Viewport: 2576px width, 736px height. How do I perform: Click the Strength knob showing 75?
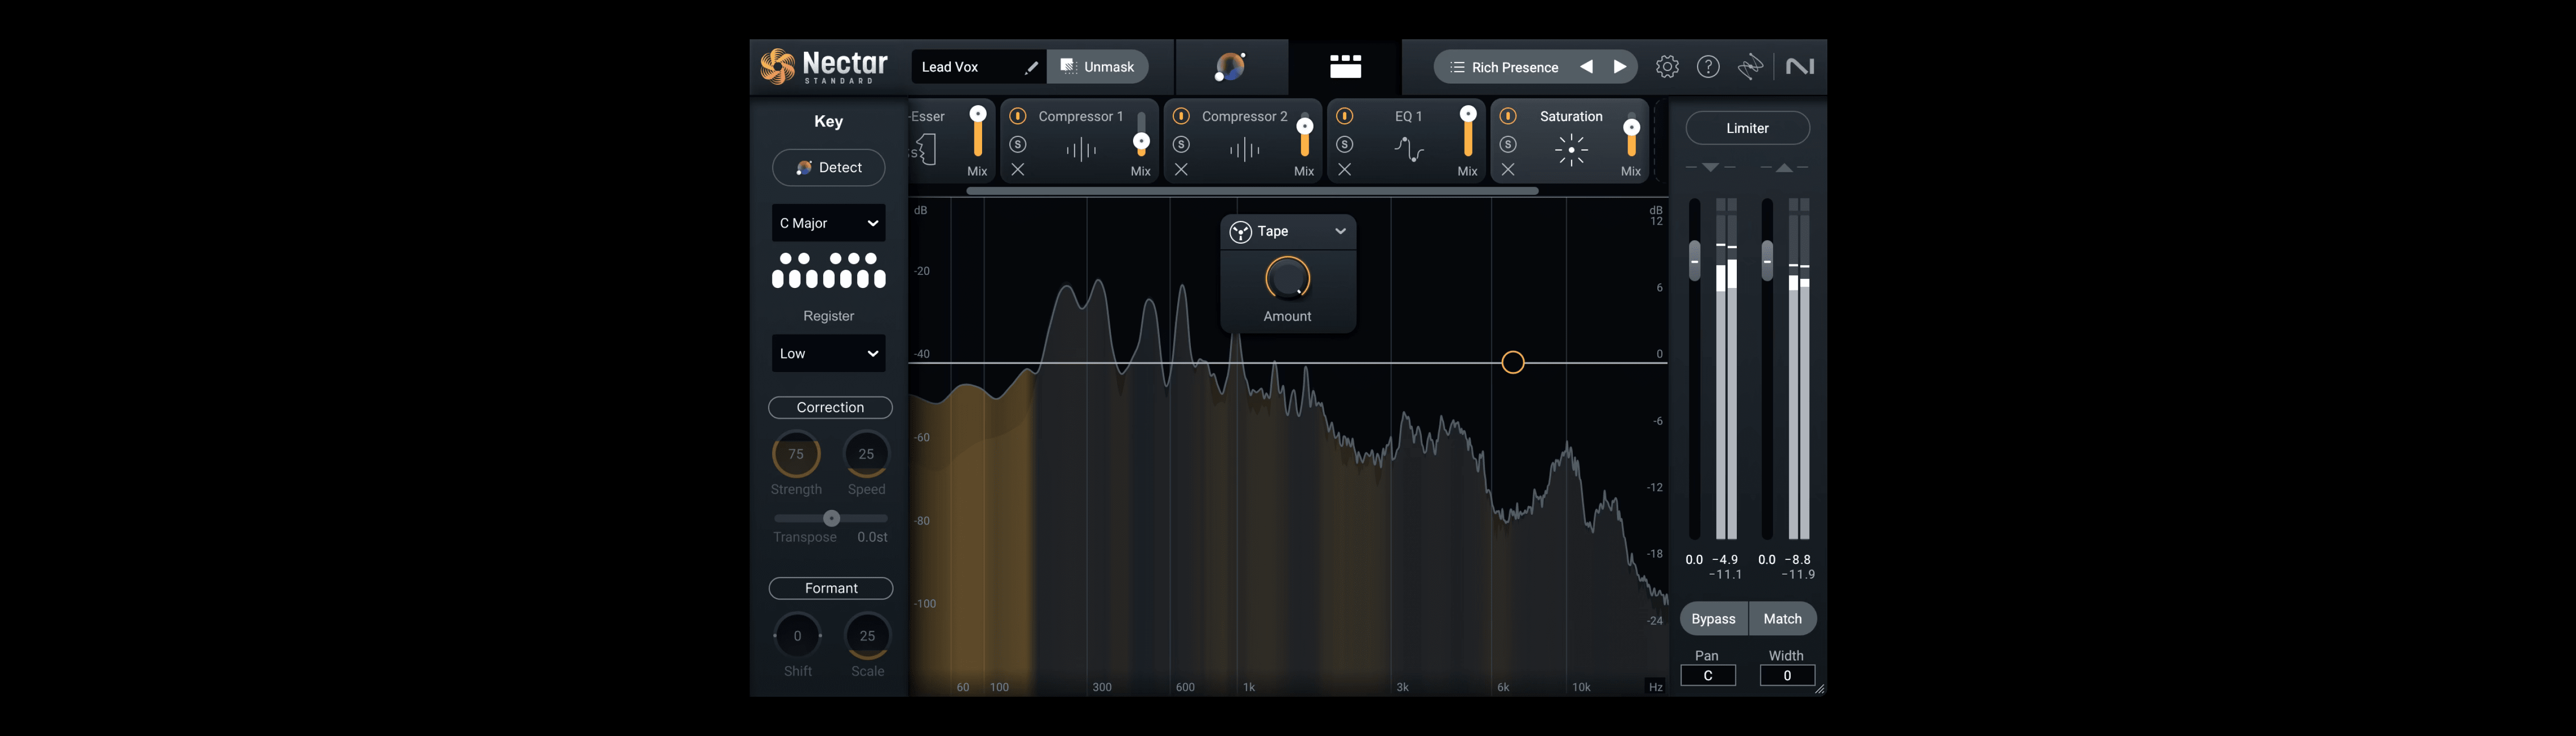pos(796,454)
